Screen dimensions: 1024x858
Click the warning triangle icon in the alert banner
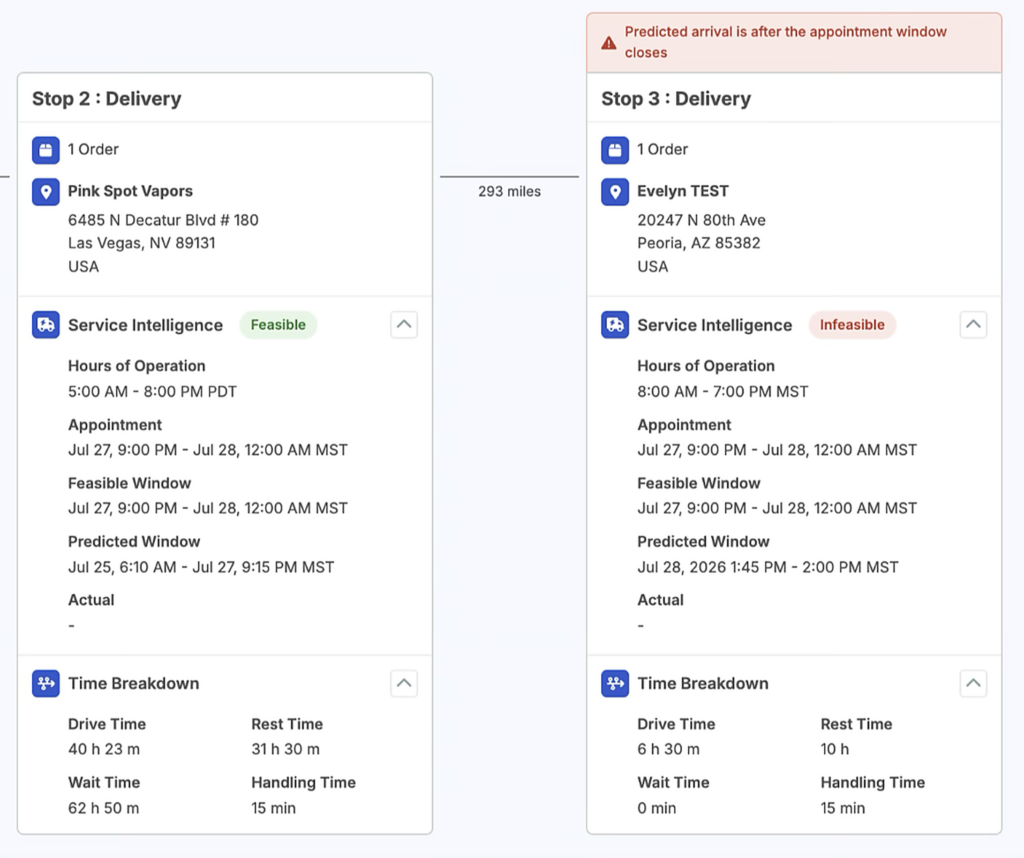pyautogui.click(x=609, y=43)
